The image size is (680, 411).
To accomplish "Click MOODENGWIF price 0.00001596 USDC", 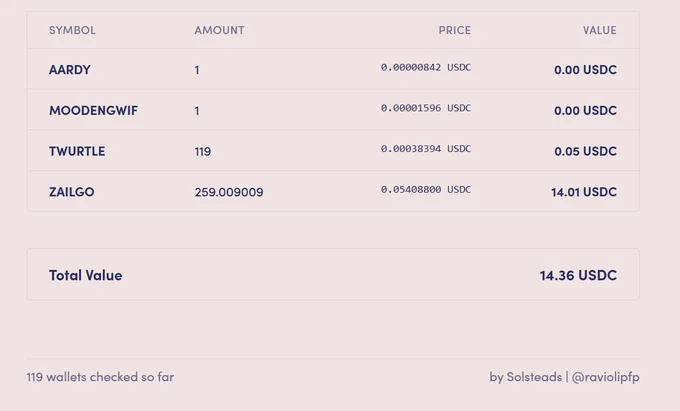I will pos(426,108).
